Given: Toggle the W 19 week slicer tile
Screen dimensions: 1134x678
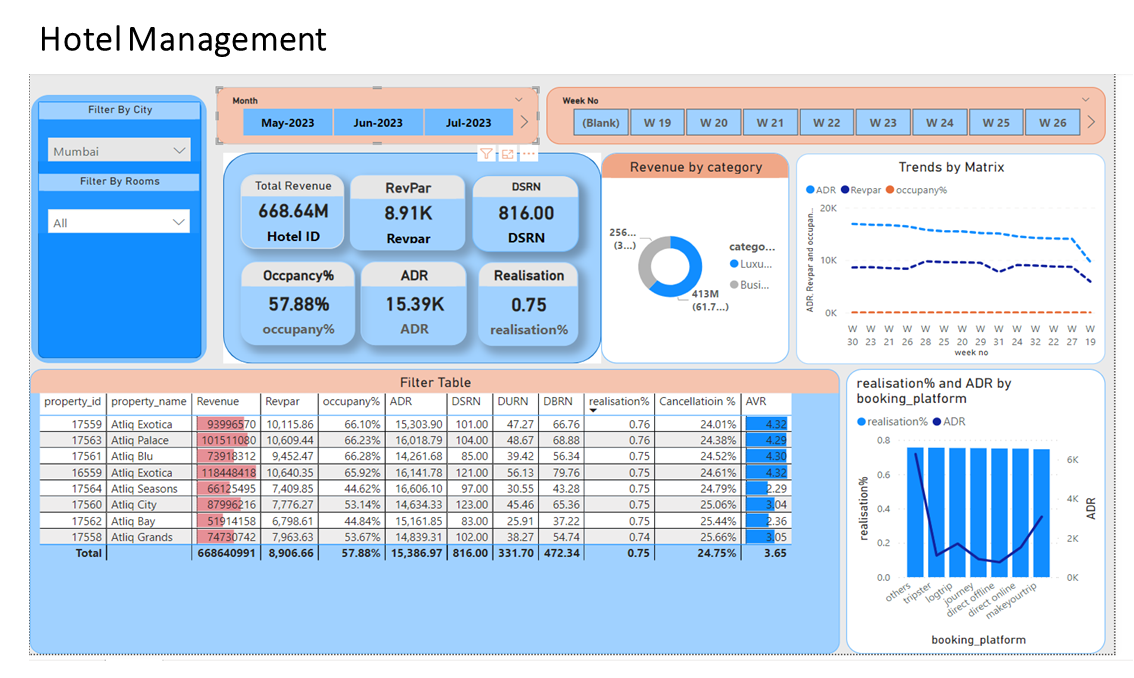Looking at the screenshot, I should (657, 123).
